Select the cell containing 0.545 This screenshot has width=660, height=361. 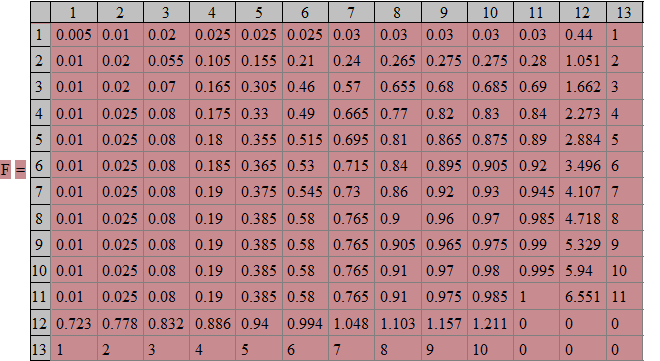(x=305, y=191)
